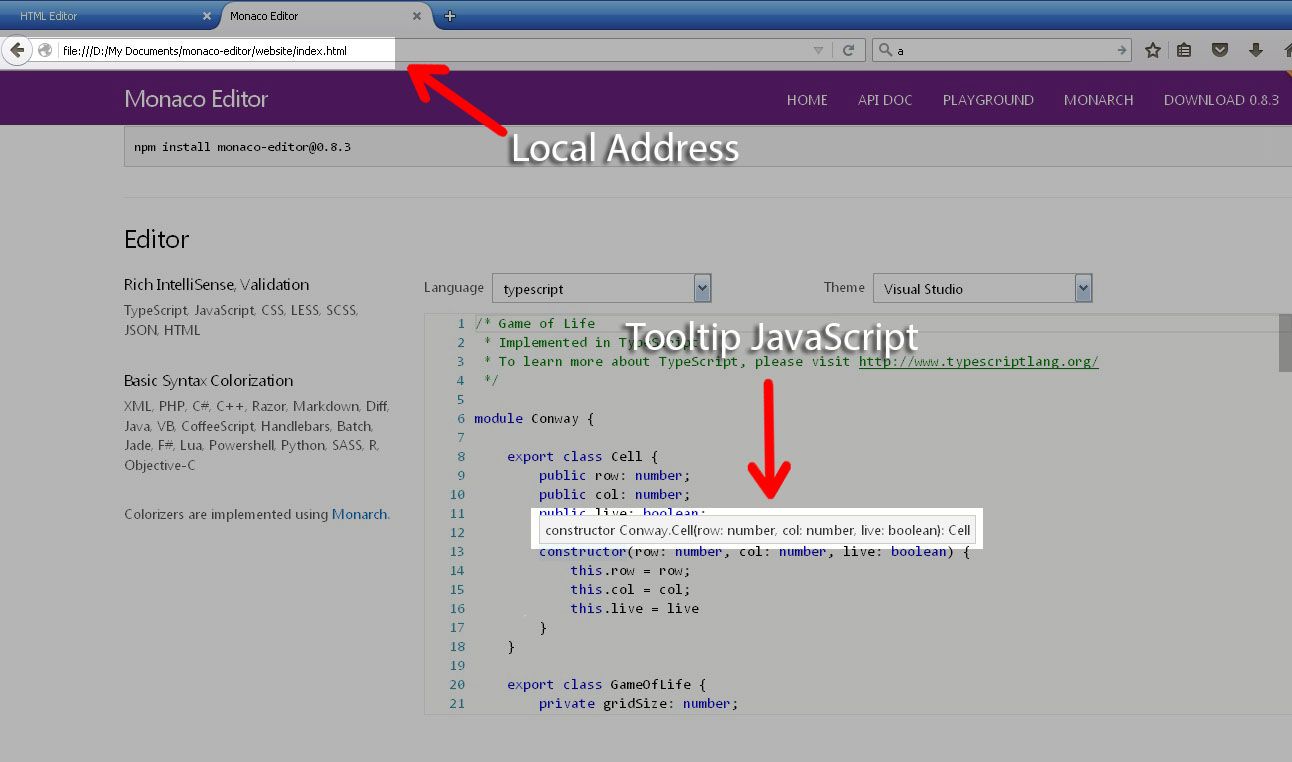This screenshot has width=1292, height=762.
Task: Click the browser search box
Action: [1002, 50]
